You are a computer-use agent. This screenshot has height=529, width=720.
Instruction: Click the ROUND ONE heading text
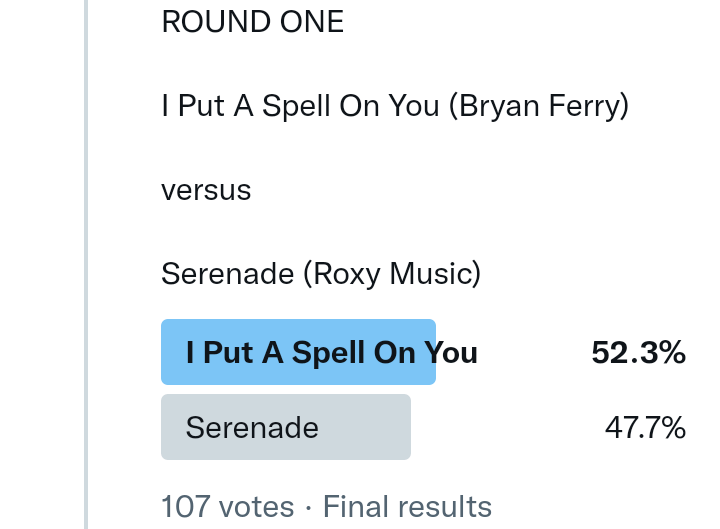252,22
